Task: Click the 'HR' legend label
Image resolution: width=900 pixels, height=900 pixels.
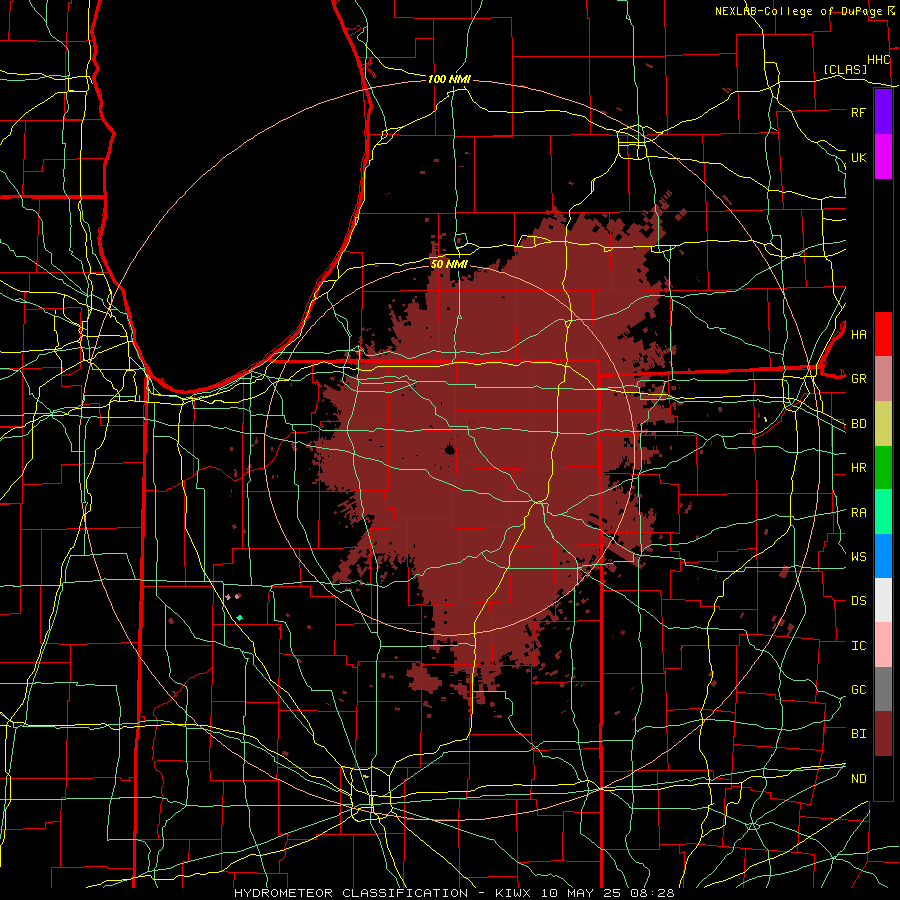Action: pos(858,468)
